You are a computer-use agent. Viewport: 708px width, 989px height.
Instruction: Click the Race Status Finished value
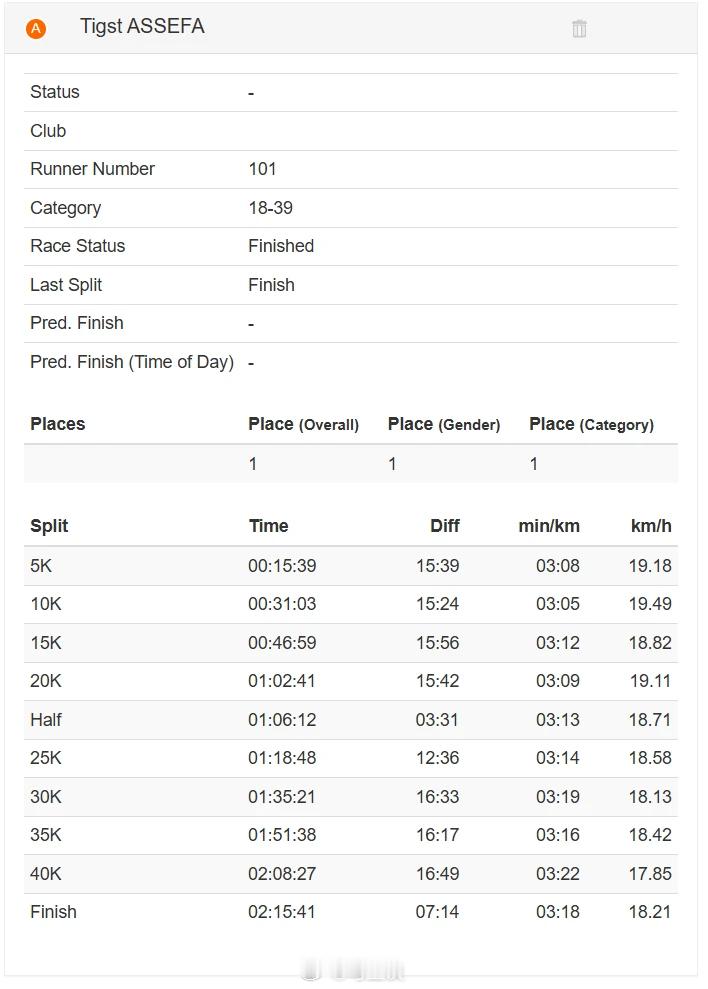tap(281, 246)
